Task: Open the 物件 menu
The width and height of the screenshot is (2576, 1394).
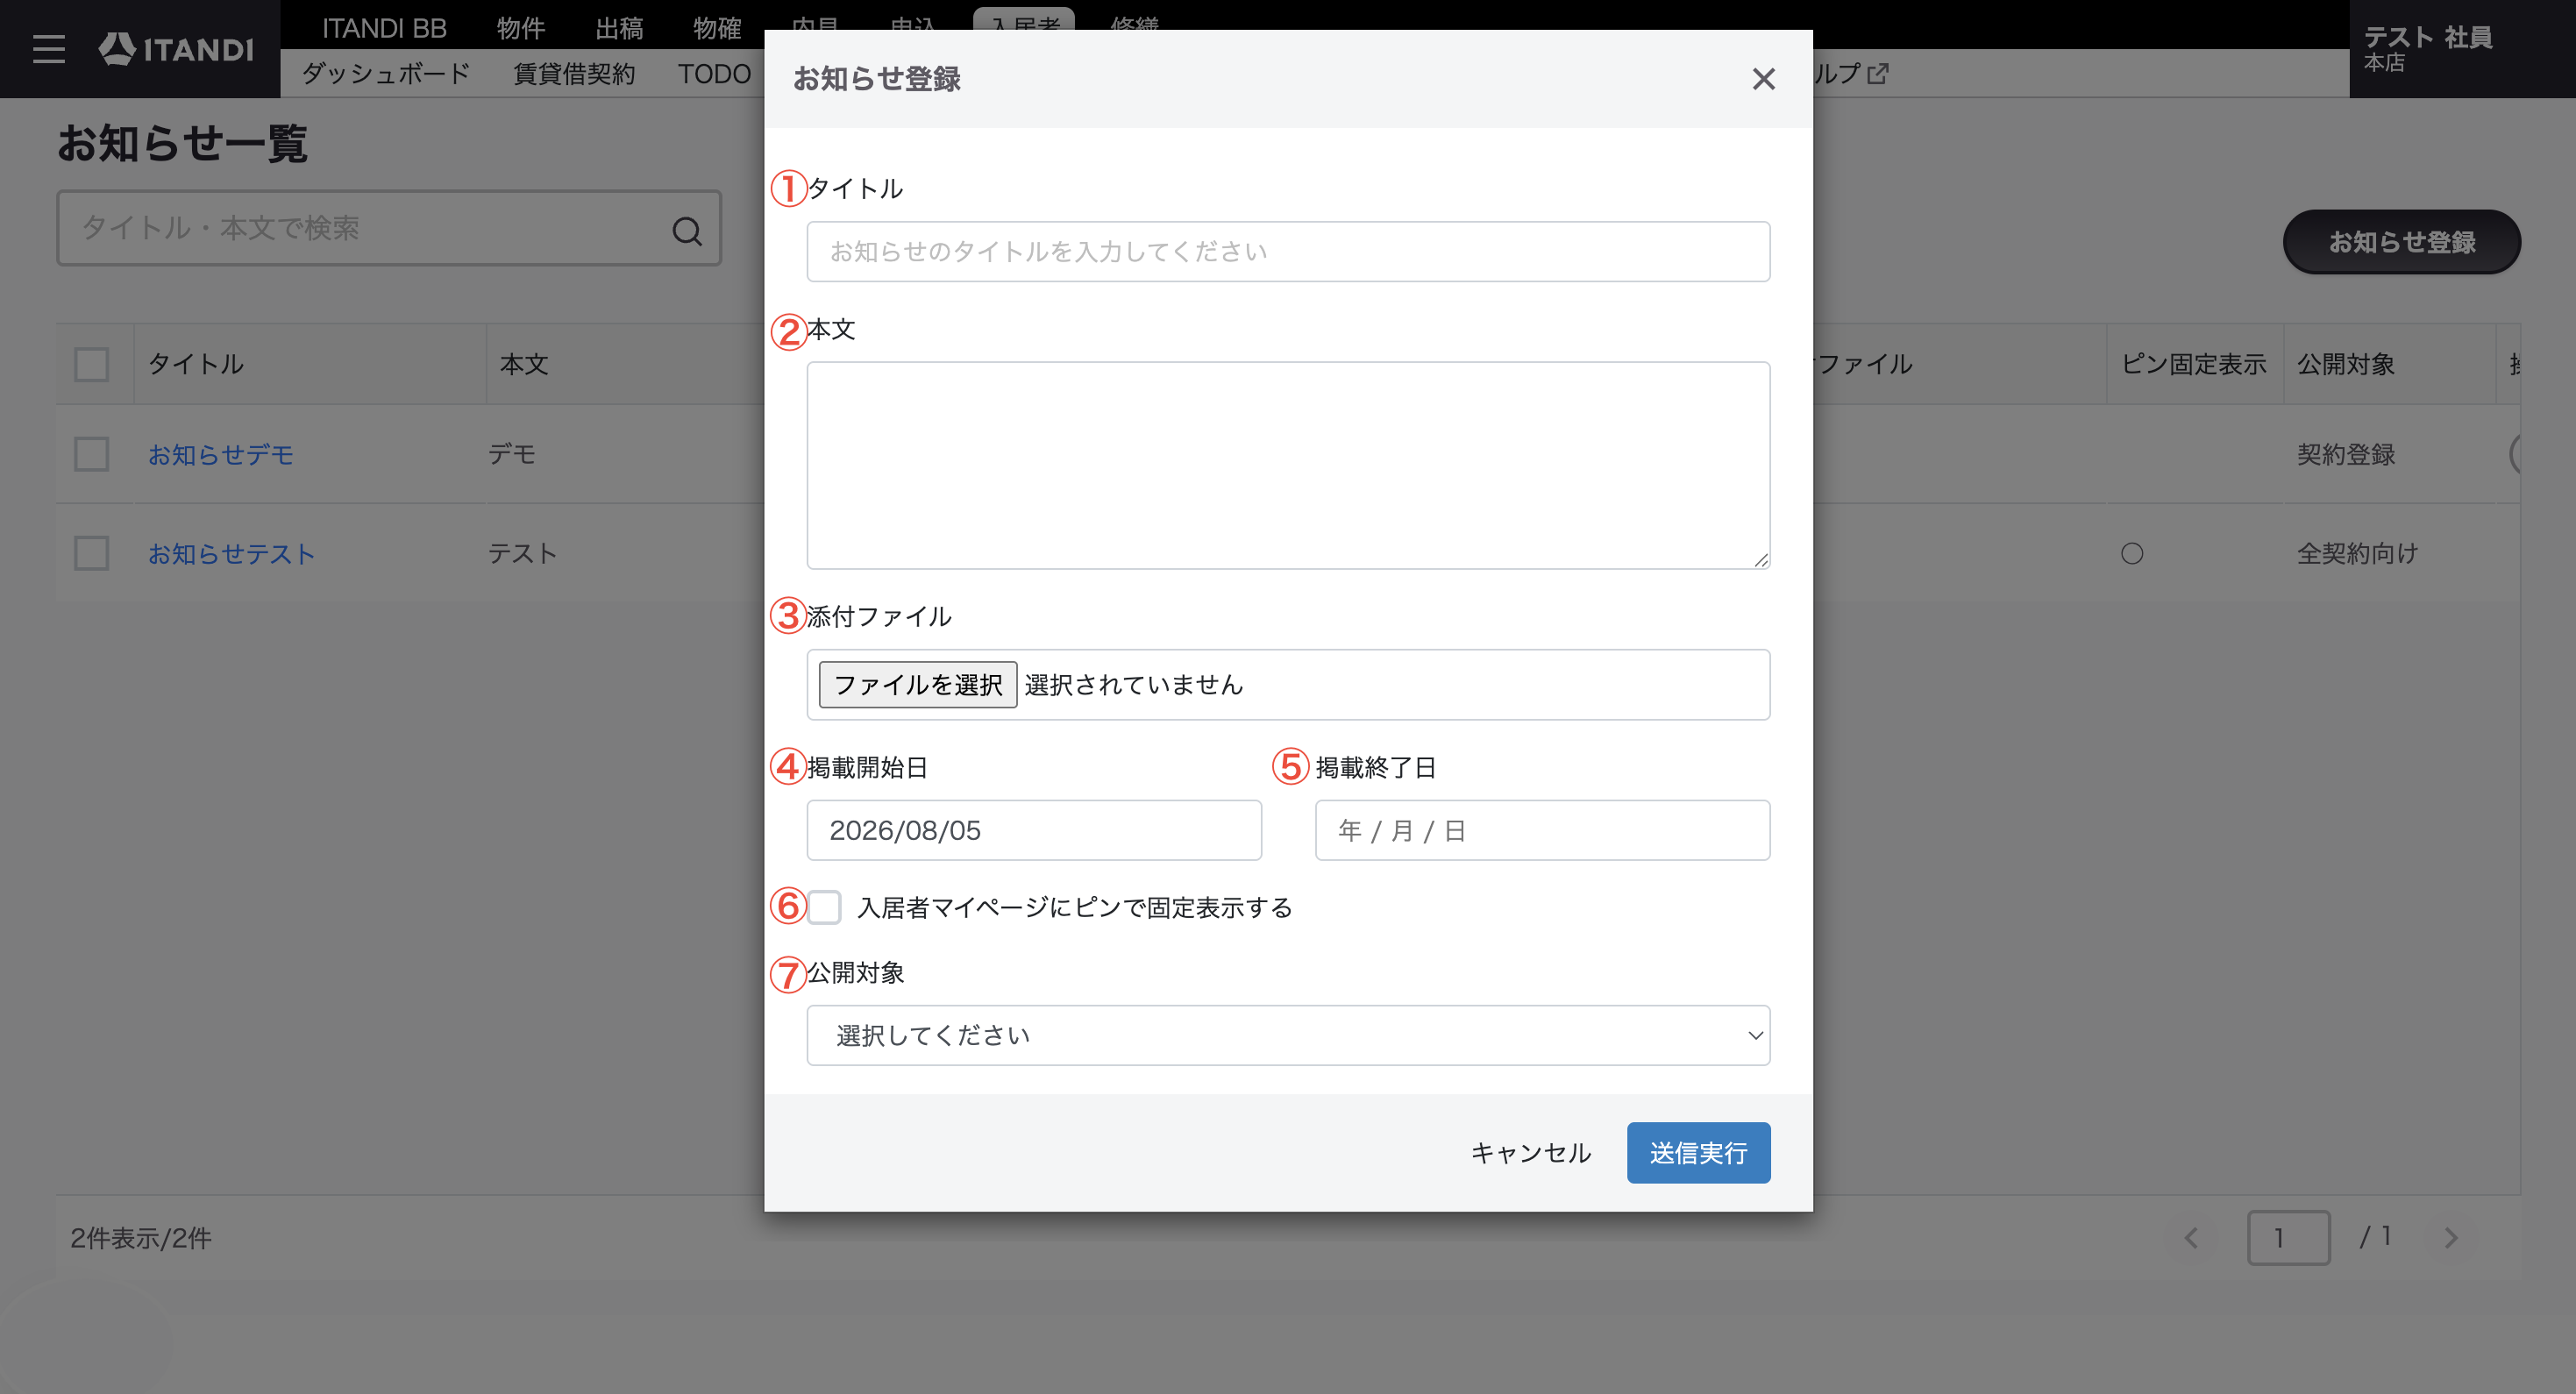Action: pos(521,28)
